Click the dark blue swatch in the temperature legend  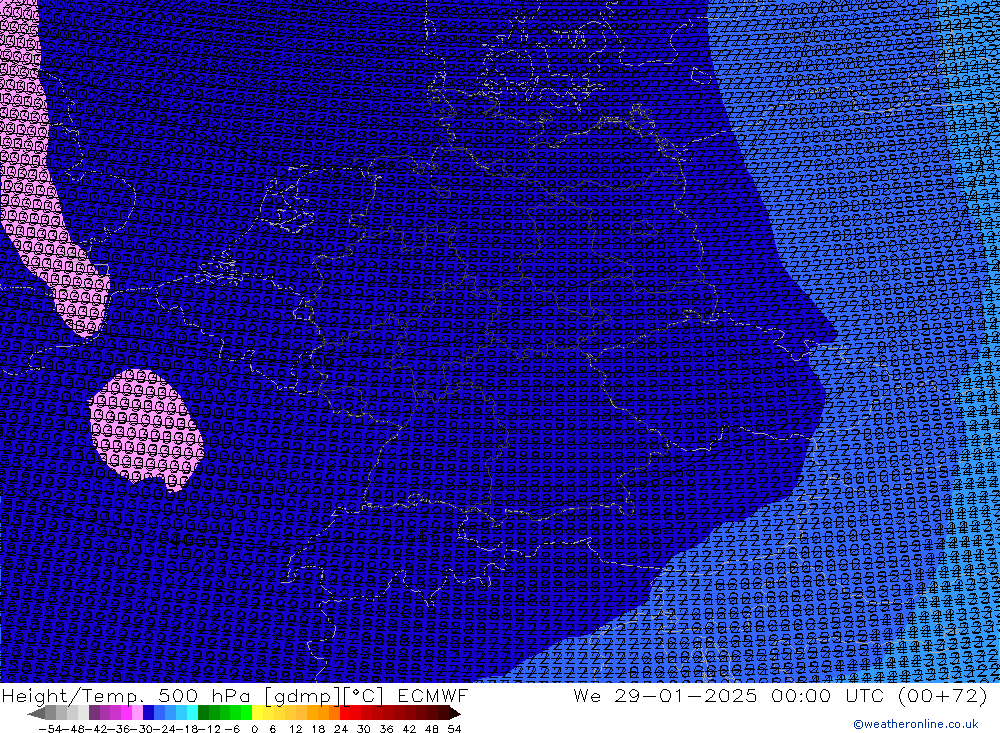[148, 713]
